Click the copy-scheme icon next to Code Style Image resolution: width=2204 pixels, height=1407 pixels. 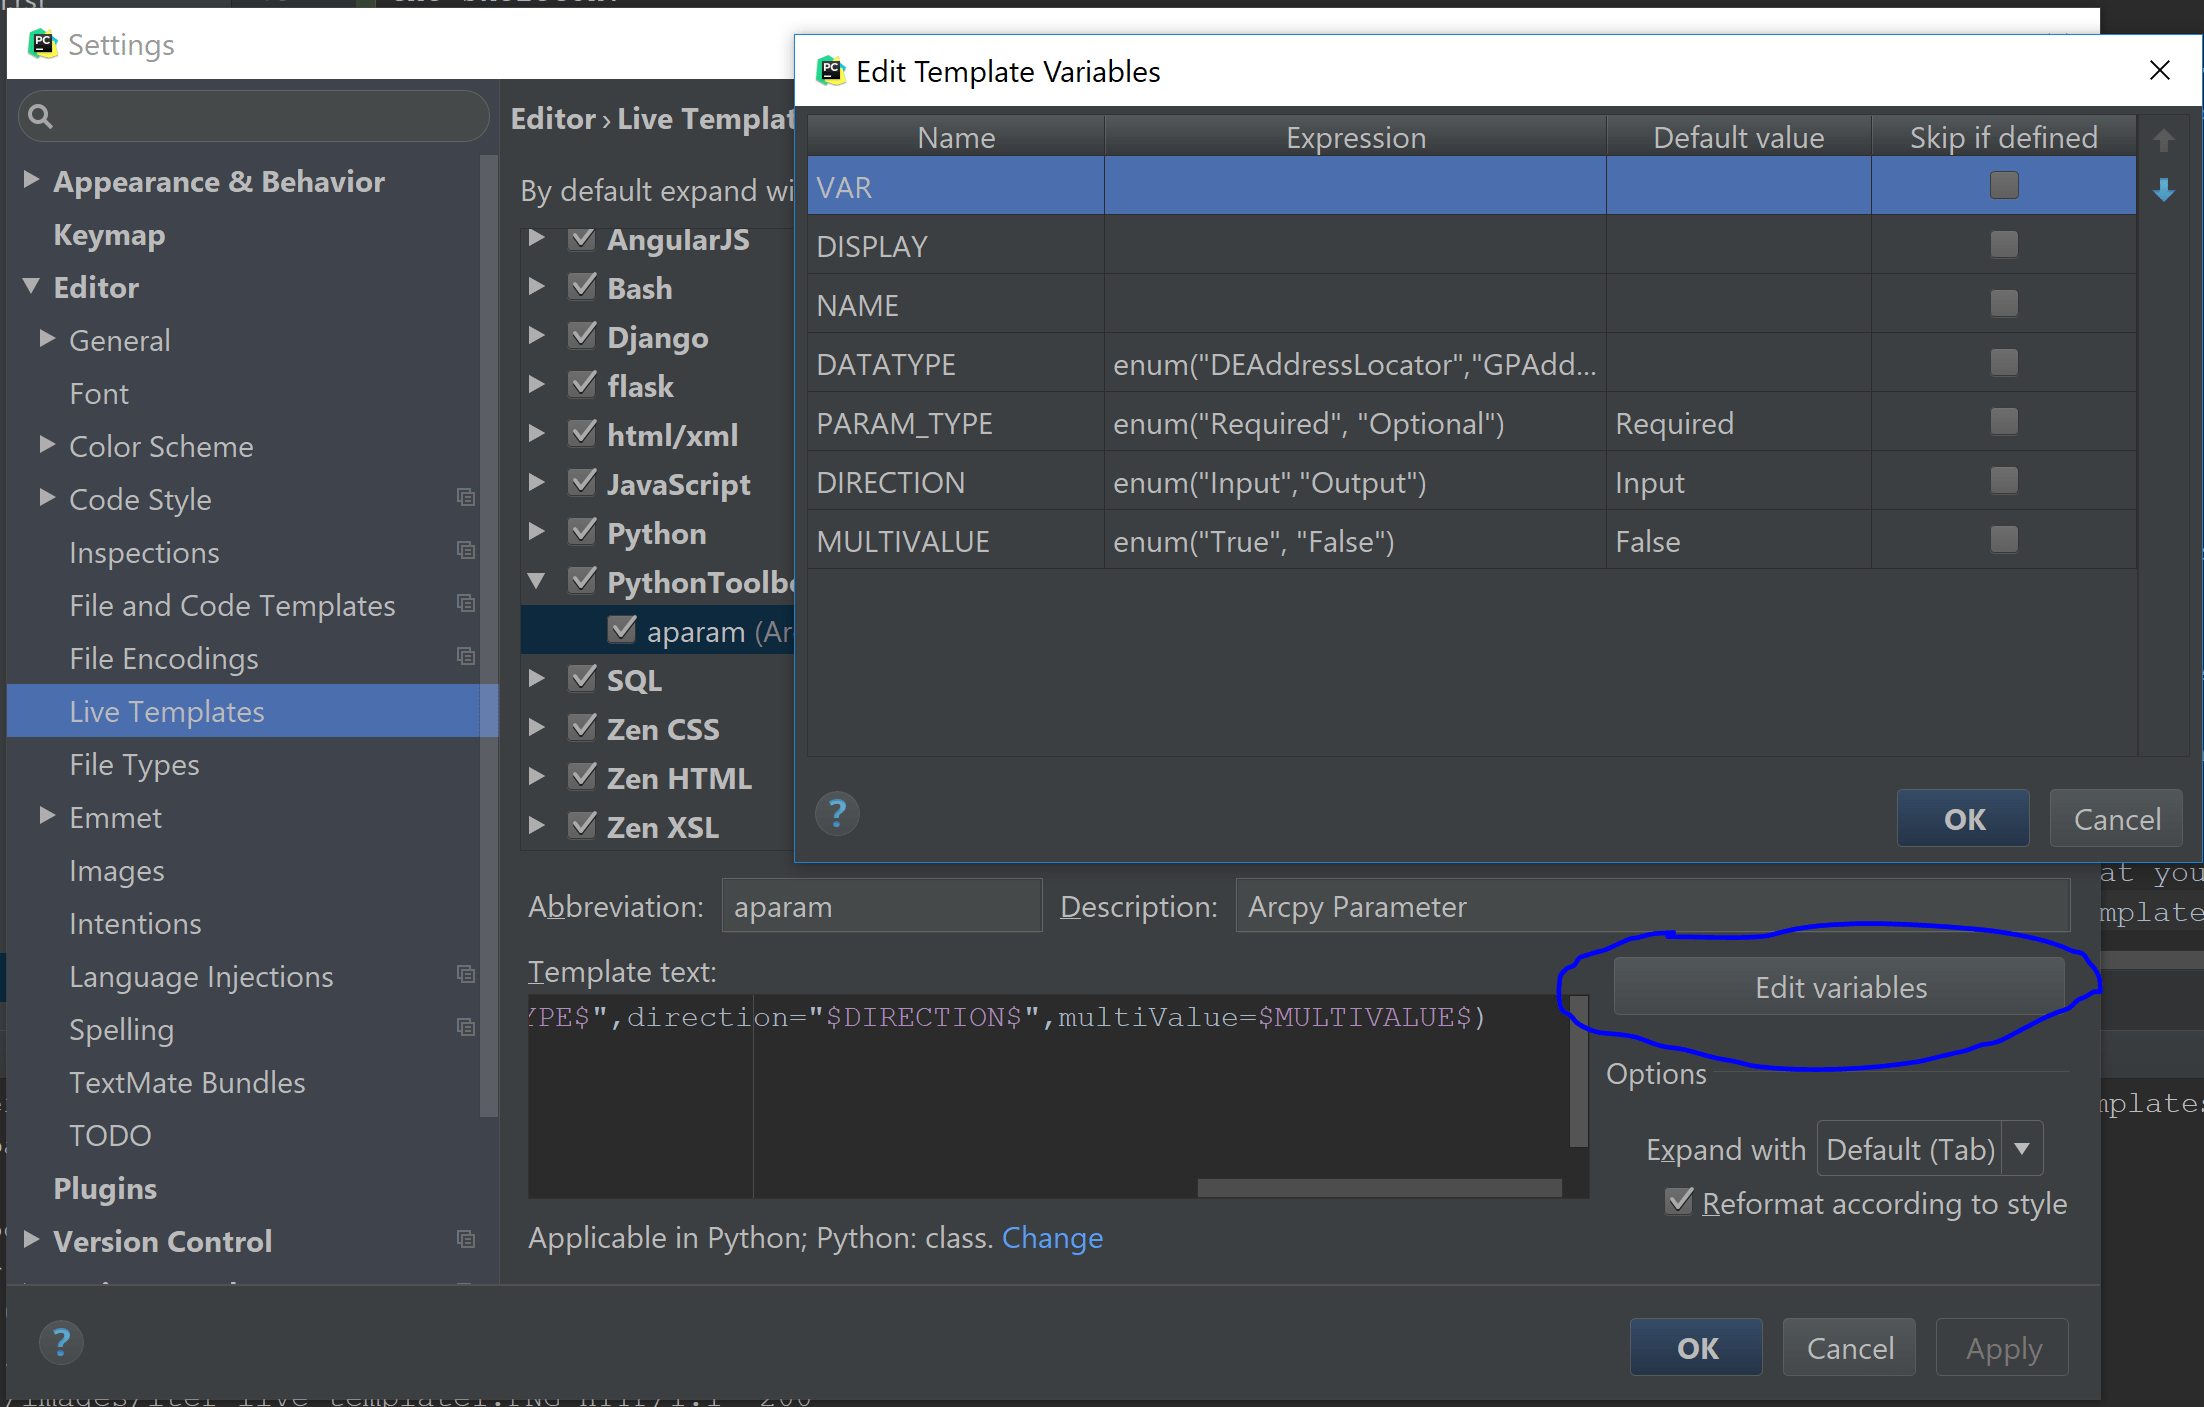pos(465,497)
